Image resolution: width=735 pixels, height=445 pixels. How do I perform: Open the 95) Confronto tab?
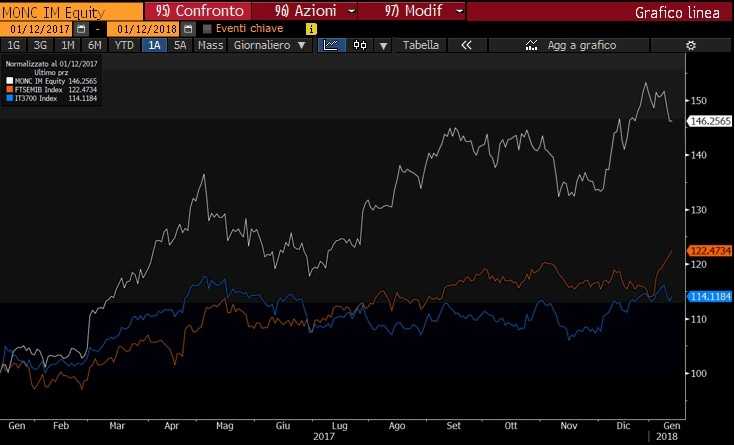(x=198, y=11)
